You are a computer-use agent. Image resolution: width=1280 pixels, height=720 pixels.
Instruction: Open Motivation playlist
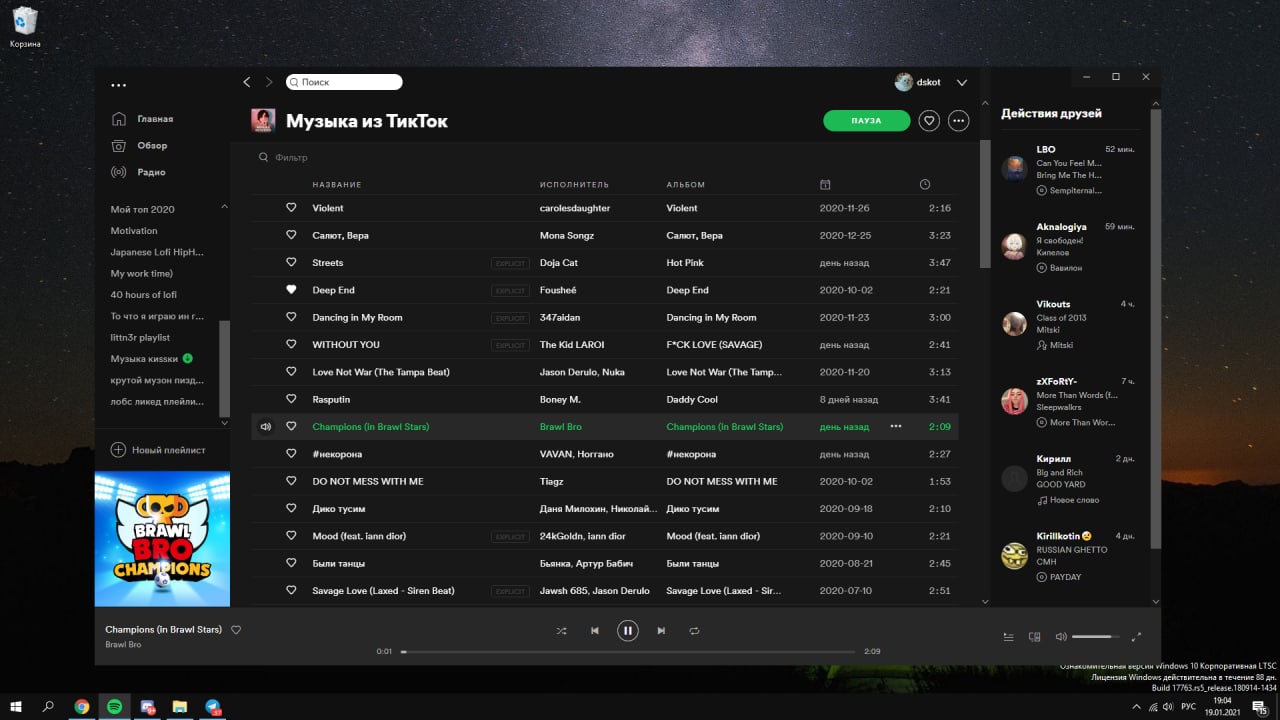[x=134, y=231]
